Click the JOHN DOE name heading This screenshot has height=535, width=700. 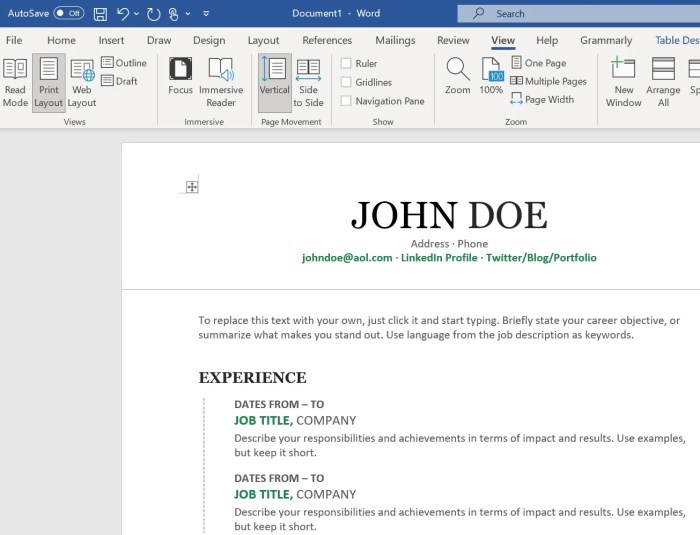click(x=449, y=215)
